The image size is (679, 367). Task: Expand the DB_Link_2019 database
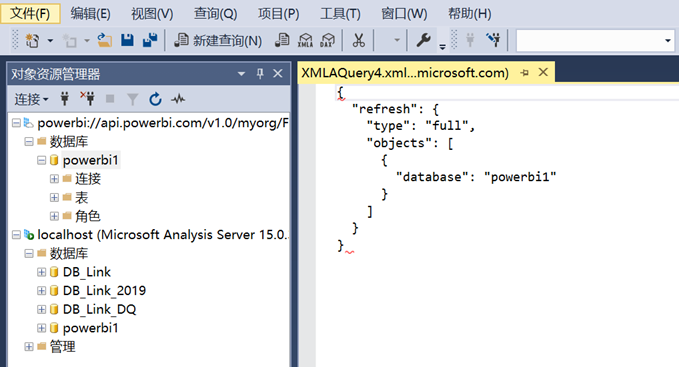41,290
